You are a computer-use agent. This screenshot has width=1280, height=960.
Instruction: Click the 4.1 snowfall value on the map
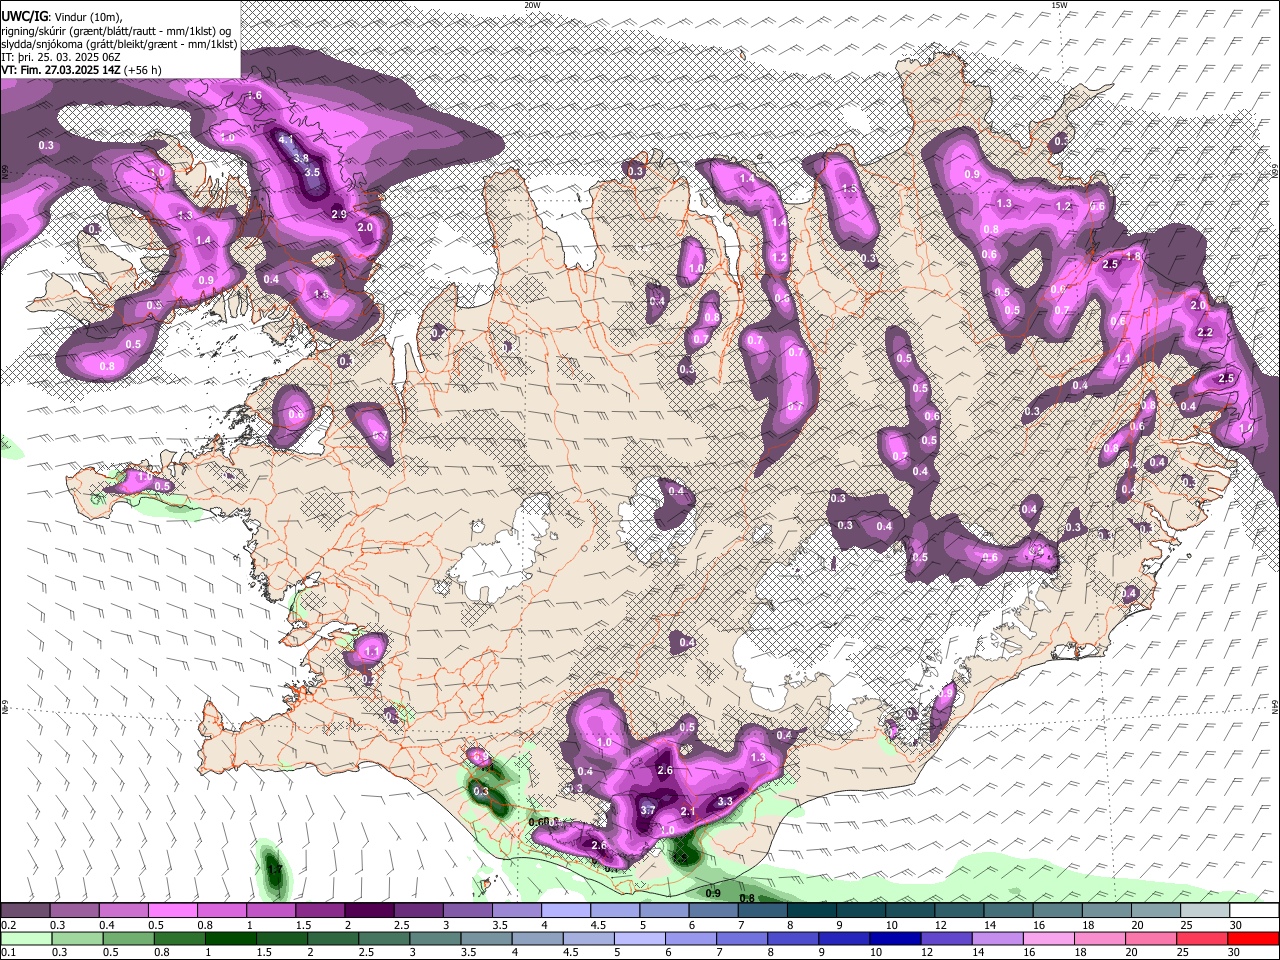[x=286, y=139]
